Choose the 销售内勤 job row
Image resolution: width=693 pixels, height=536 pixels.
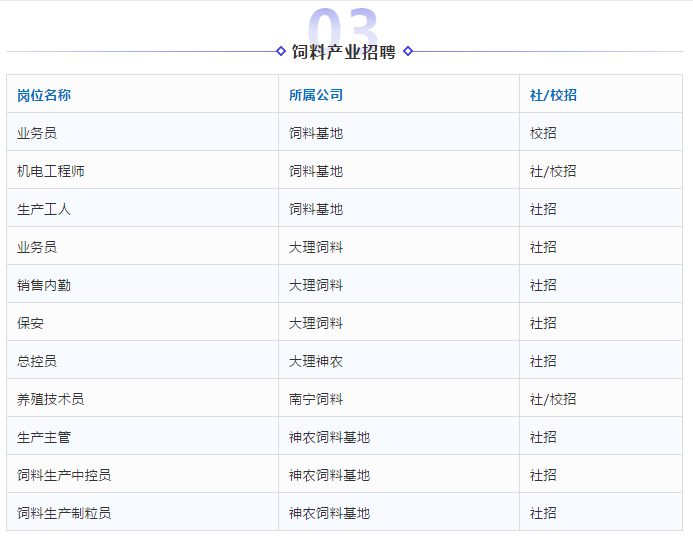point(44,285)
